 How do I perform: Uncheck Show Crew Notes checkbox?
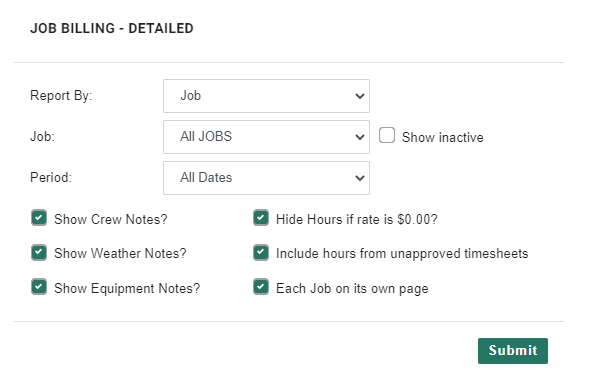pos(39,218)
